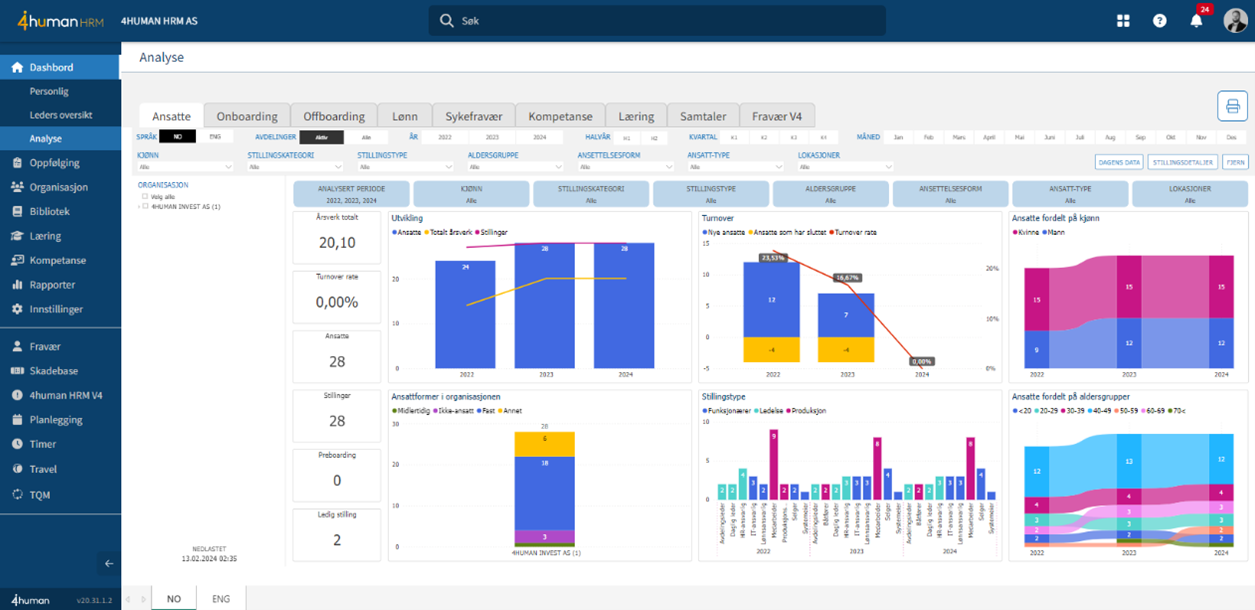Tick the 4HUMAN INVEST AS checkbox
Screen dimensions: 1255x610
(x=146, y=207)
